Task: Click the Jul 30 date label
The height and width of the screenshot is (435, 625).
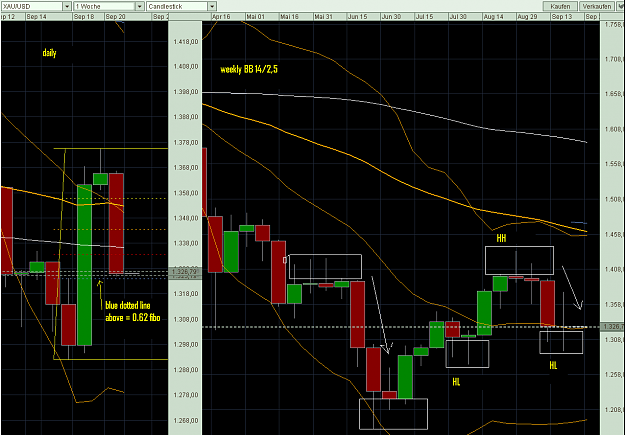Action: (x=458, y=17)
